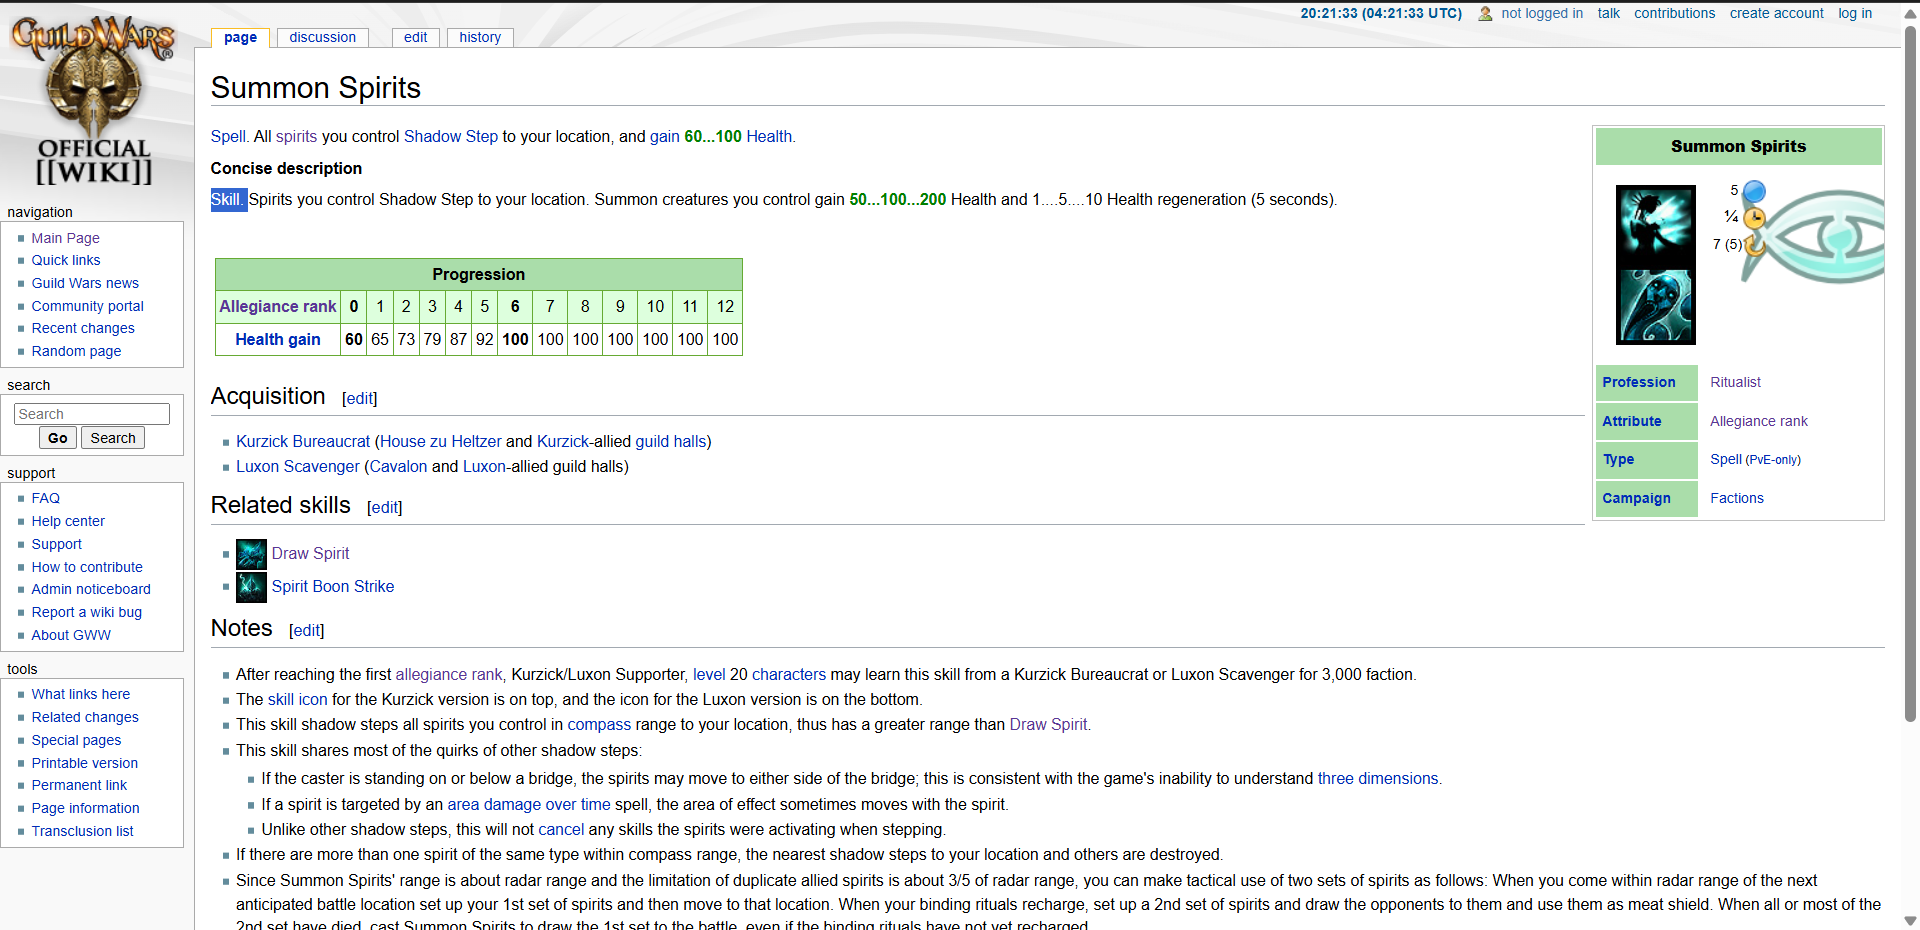Image resolution: width=1920 pixels, height=930 pixels.
Task: Open Transclusion list
Action: (82, 831)
